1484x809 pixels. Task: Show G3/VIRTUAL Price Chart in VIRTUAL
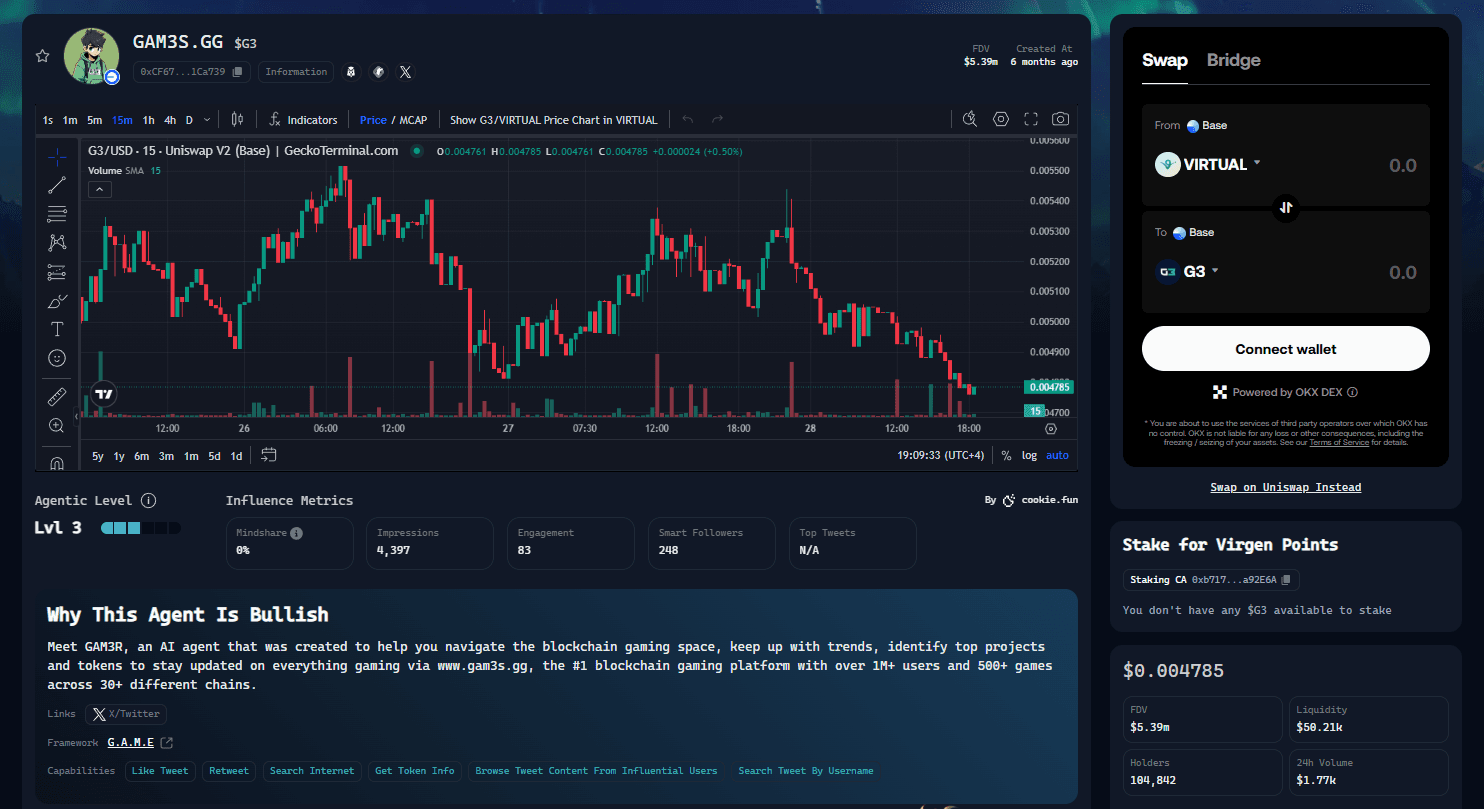pos(554,120)
